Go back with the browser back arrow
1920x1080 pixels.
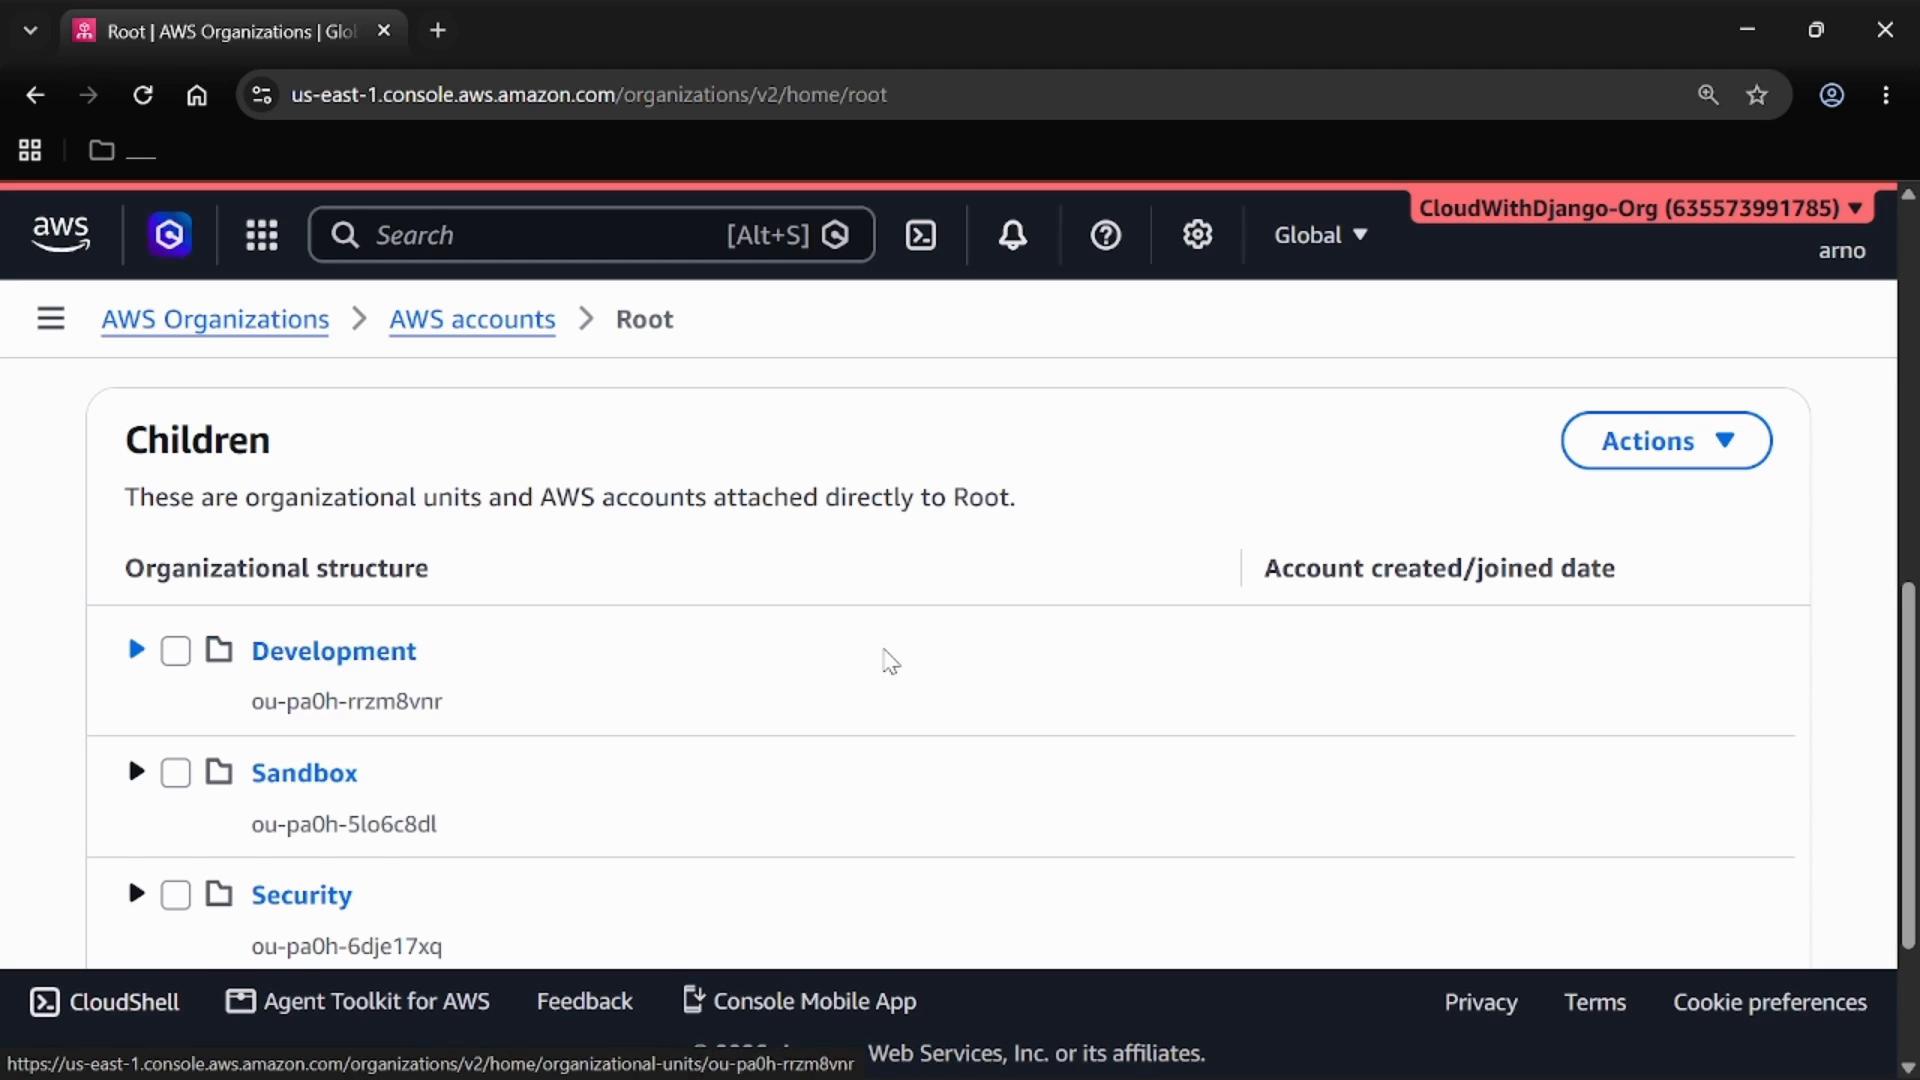point(35,95)
